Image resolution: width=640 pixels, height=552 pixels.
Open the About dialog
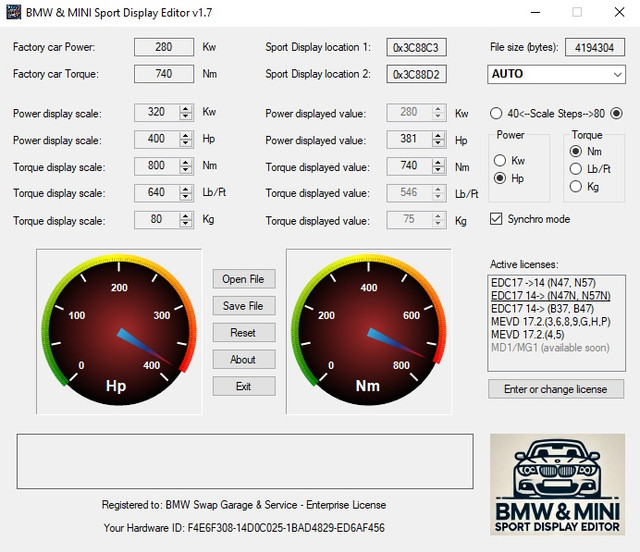[244, 359]
